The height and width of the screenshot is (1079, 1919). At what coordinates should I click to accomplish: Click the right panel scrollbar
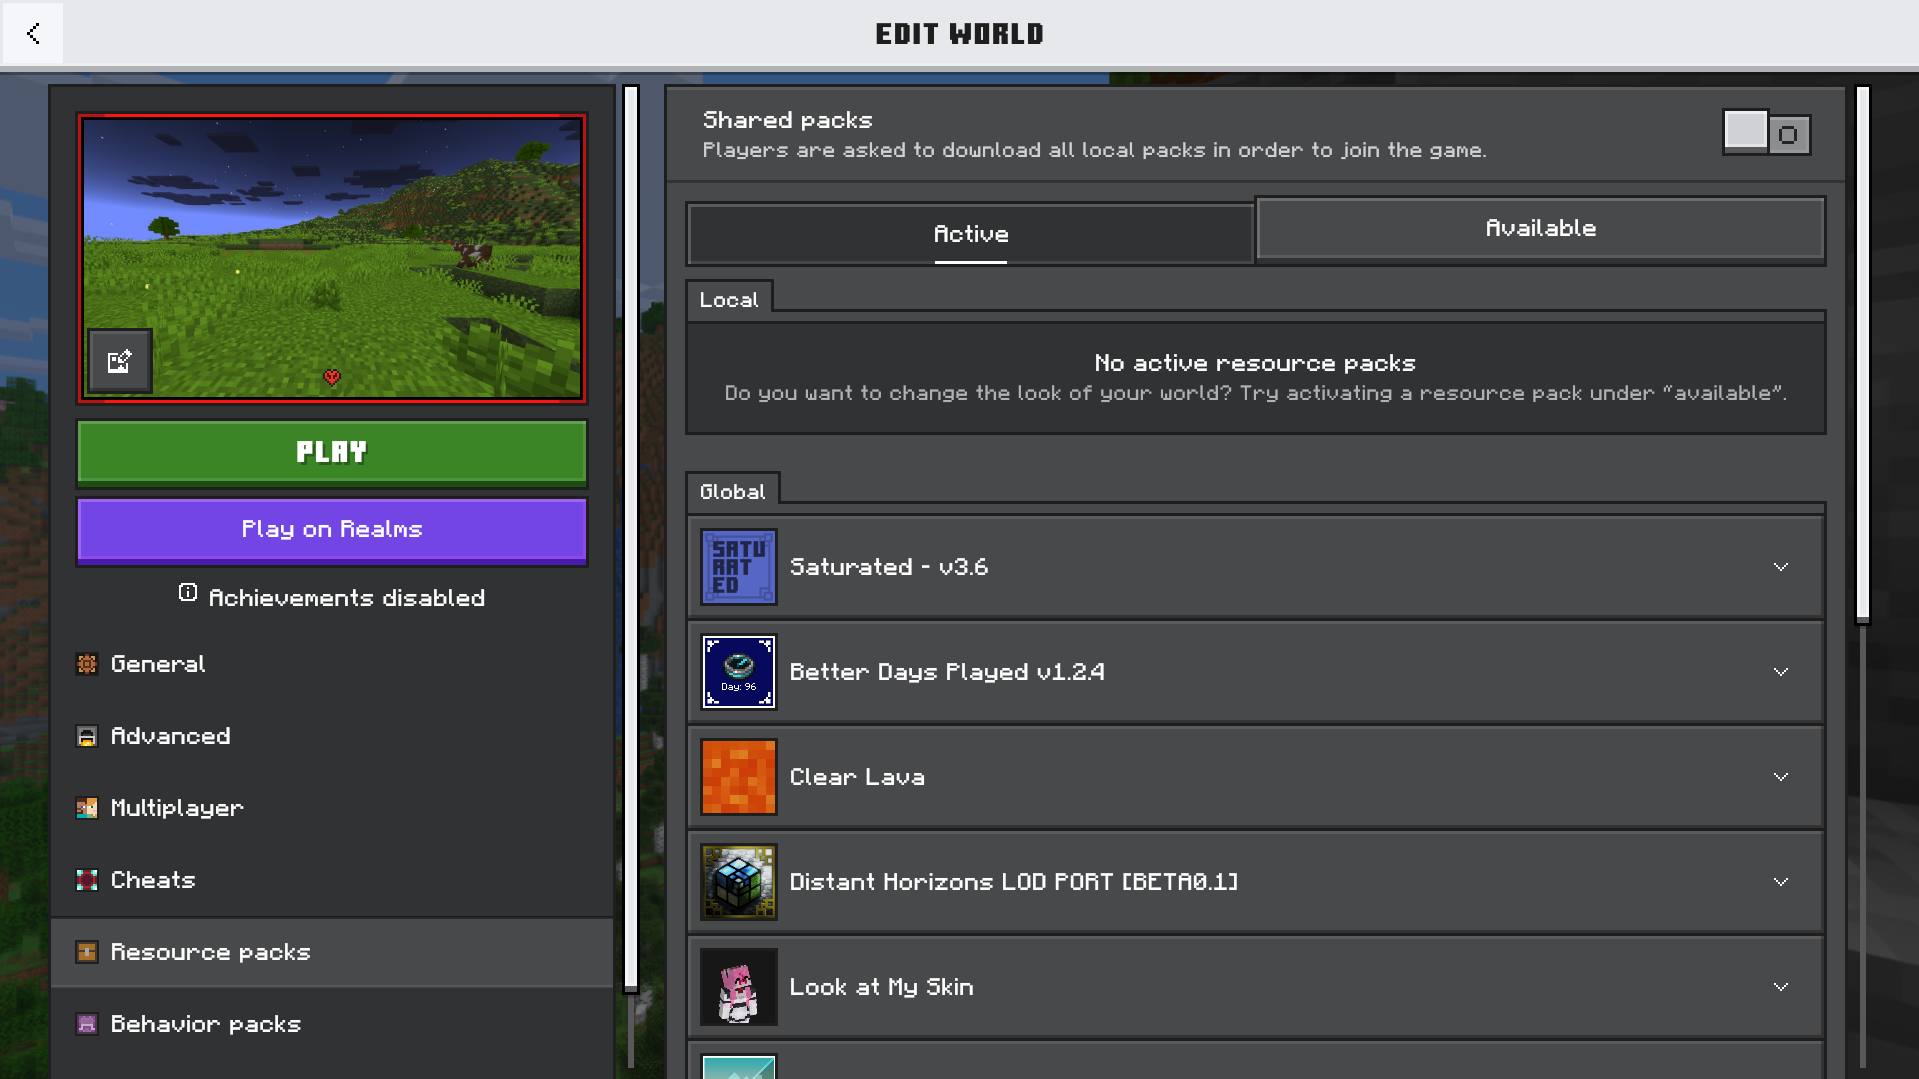click(1862, 355)
